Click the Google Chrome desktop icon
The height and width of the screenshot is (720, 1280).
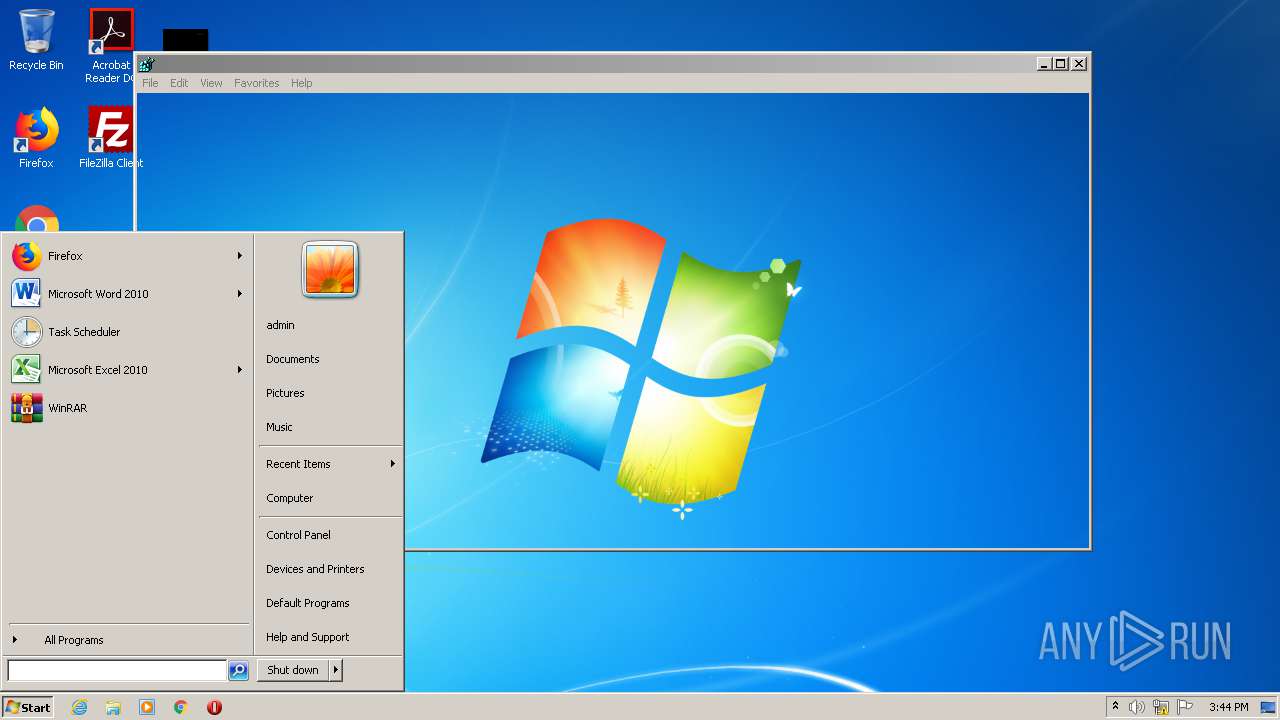click(x=37, y=220)
